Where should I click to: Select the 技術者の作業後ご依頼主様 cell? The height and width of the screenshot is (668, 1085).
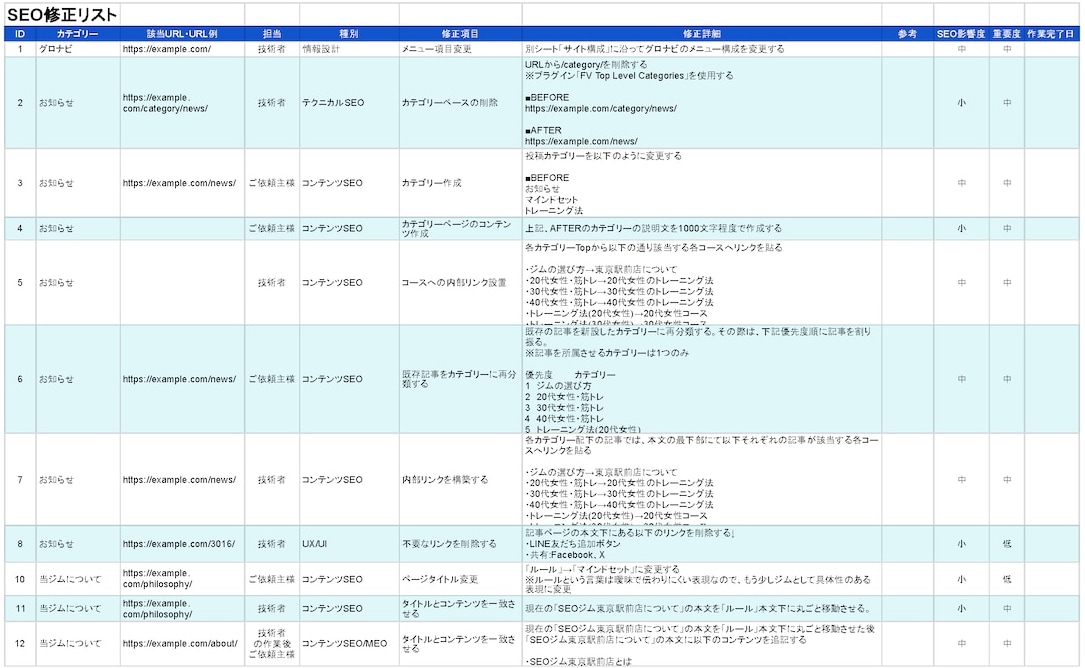[272, 644]
